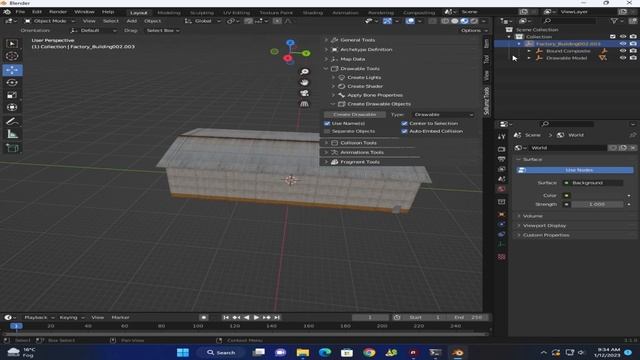Open the Render properties tab icon
Screen dimensions: 640x360
[502, 149]
